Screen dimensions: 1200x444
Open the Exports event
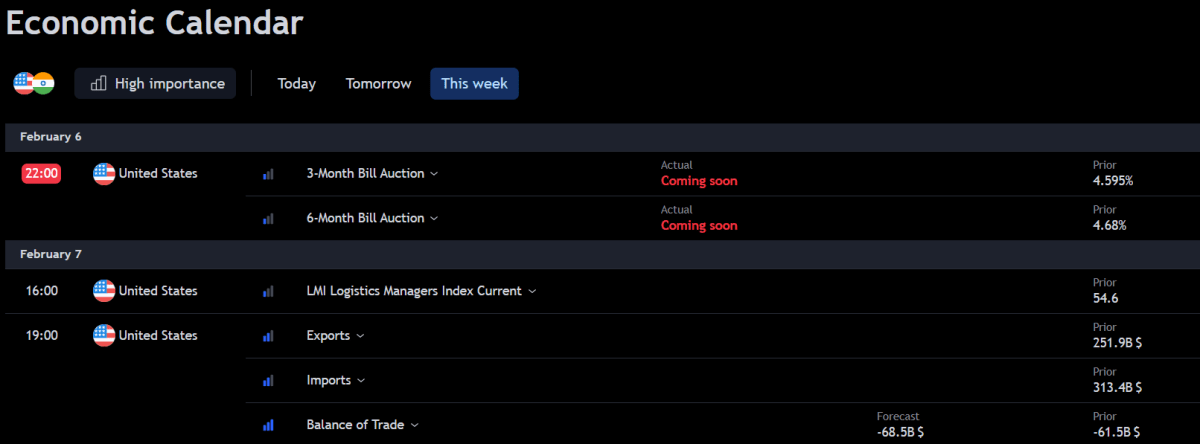[x=328, y=335]
